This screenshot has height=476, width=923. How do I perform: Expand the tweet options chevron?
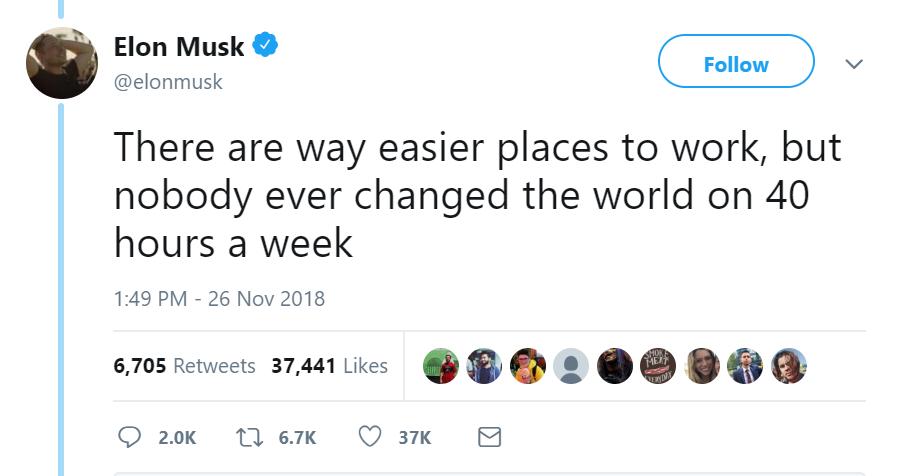(x=853, y=64)
